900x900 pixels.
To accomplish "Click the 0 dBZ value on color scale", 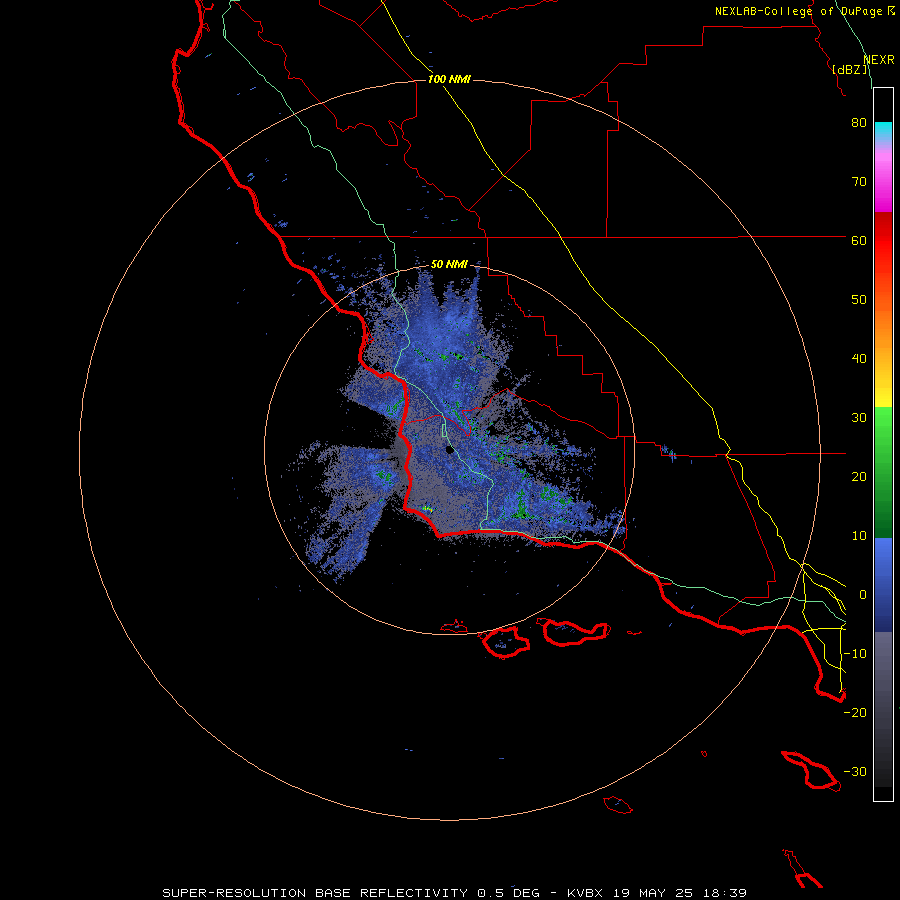I will pos(863,595).
